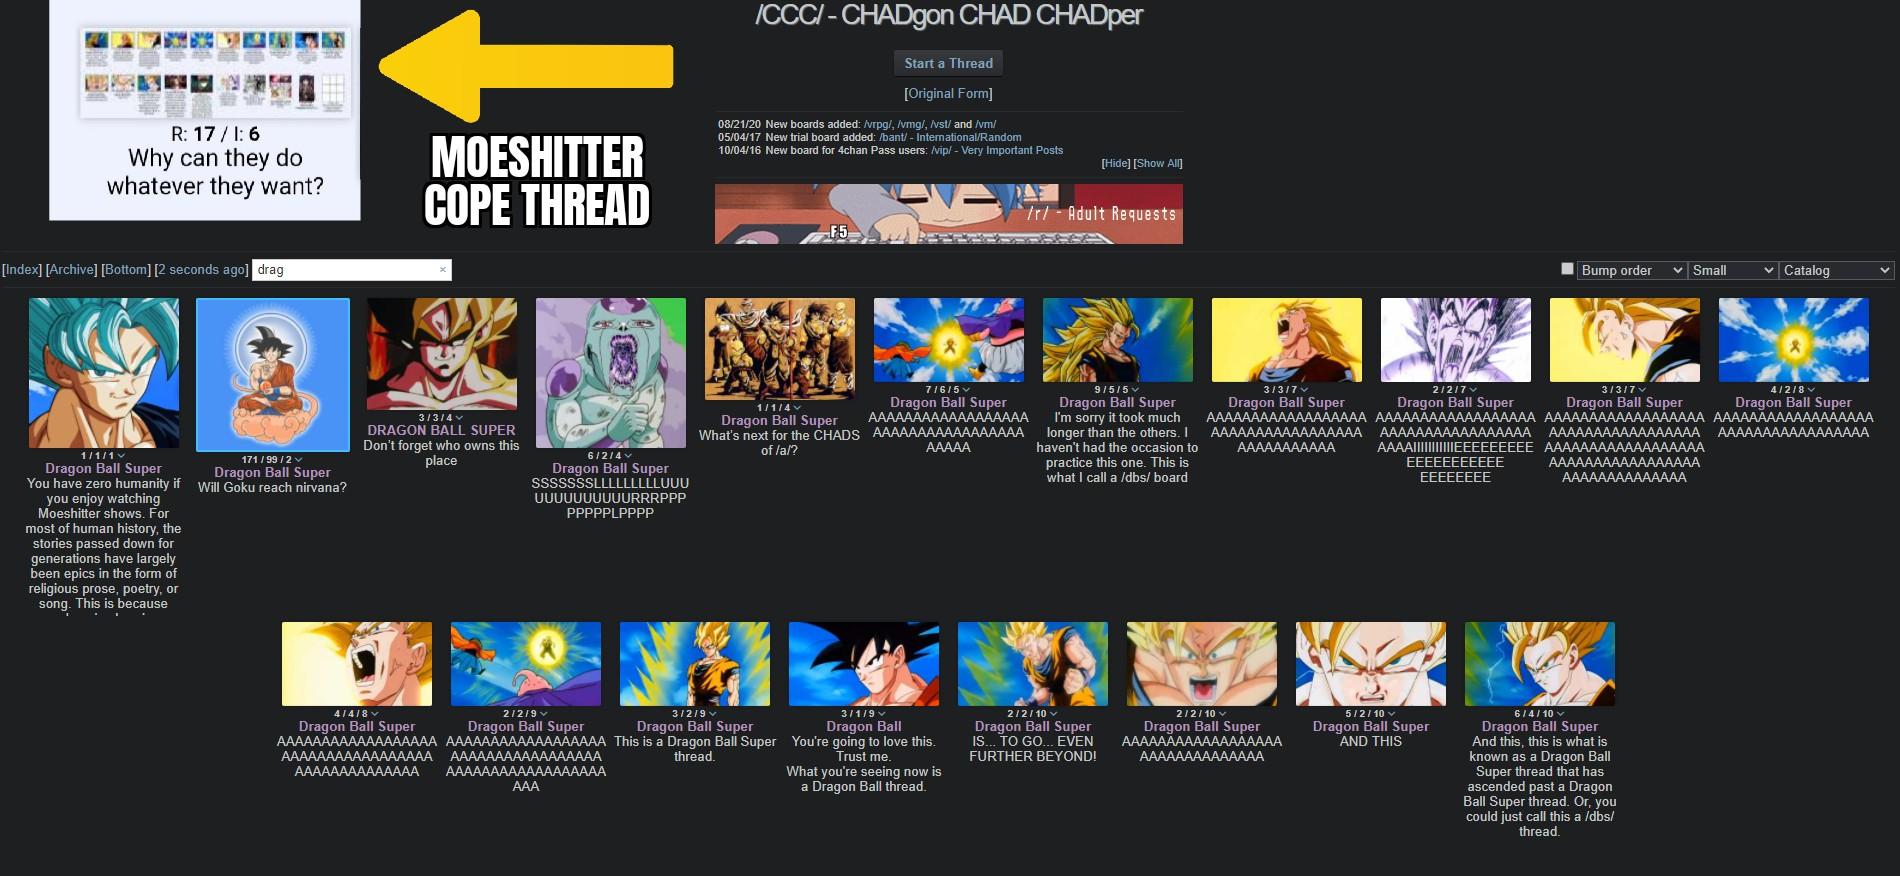Toggle the checkbox beside Bump order
1900x876 pixels.
tap(1567, 269)
